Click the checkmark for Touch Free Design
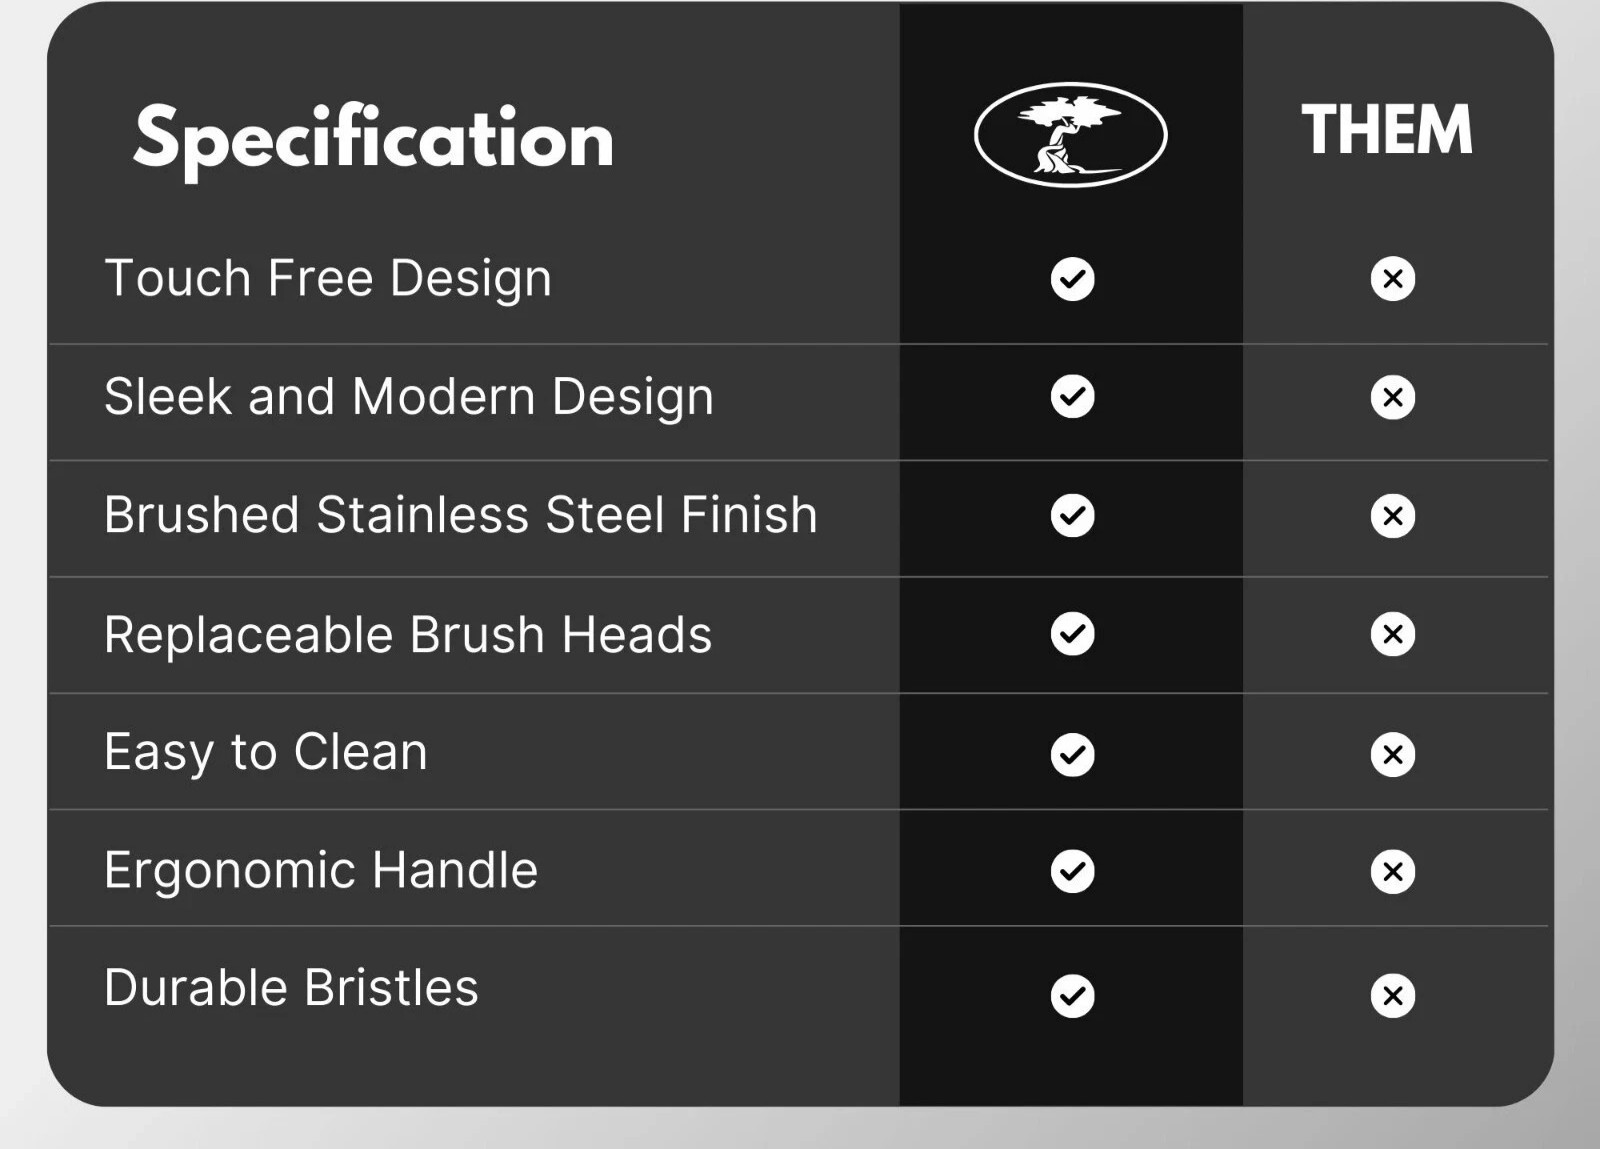 point(1073,279)
